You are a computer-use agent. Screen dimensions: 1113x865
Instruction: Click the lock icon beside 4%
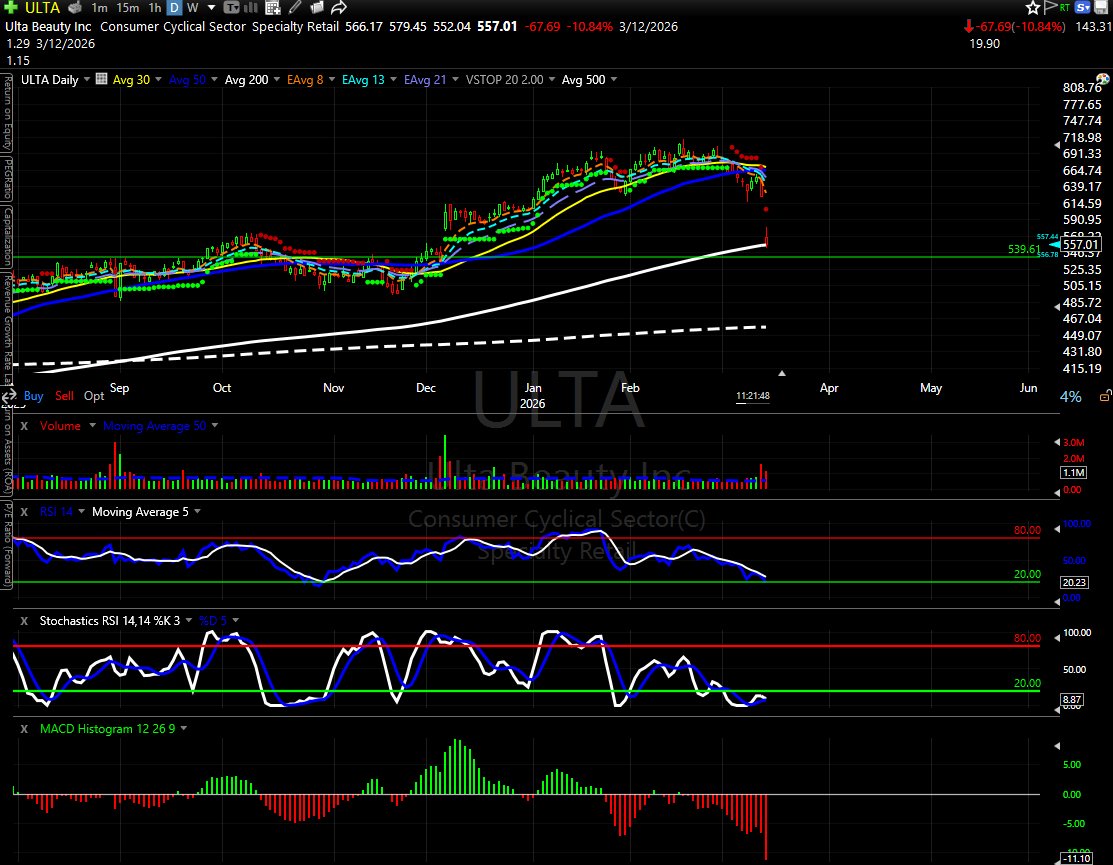tap(1105, 396)
